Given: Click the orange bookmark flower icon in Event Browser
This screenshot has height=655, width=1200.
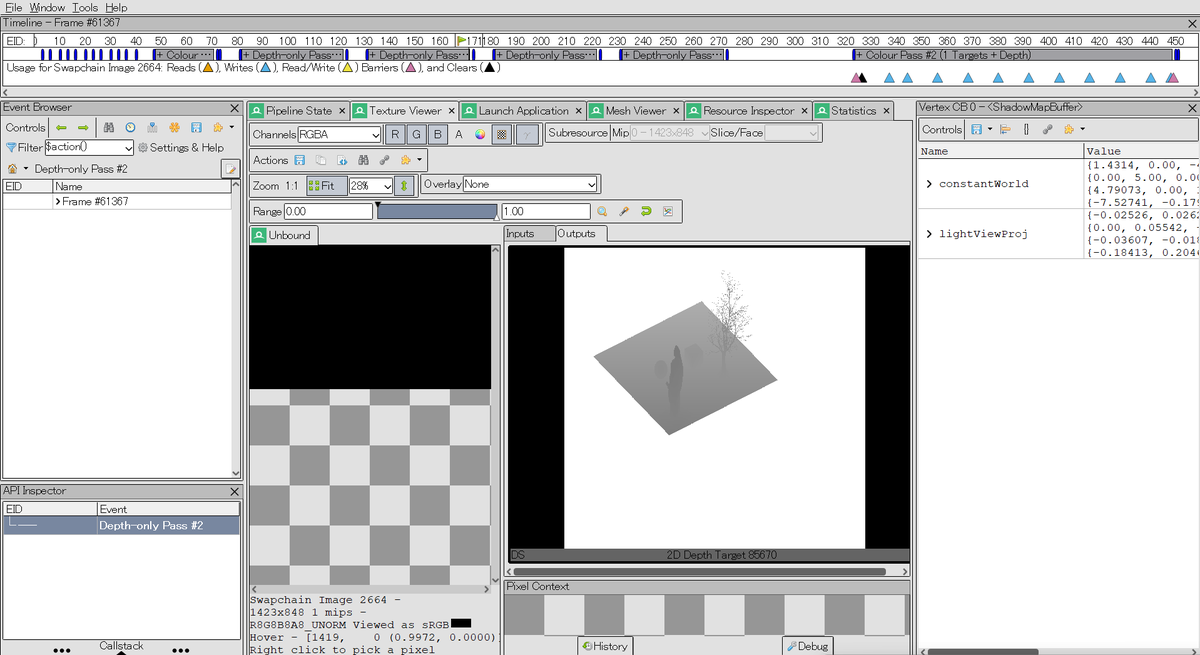Looking at the screenshot, I should [x=174, y=127].
